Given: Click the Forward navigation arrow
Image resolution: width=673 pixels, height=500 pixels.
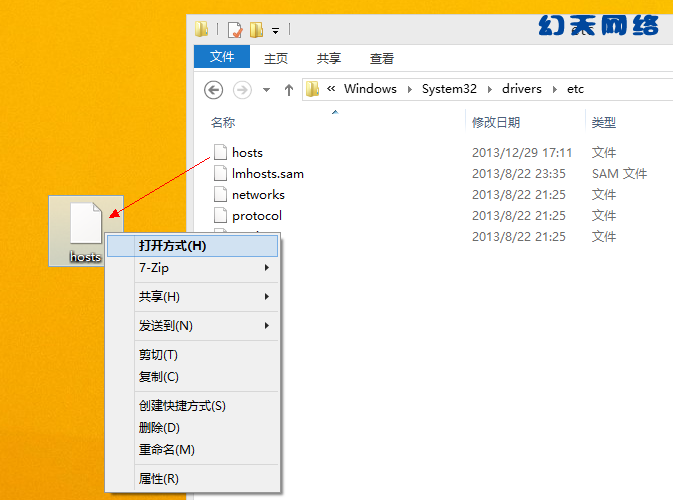Looking at the screenshot, I should click(241, 89).
